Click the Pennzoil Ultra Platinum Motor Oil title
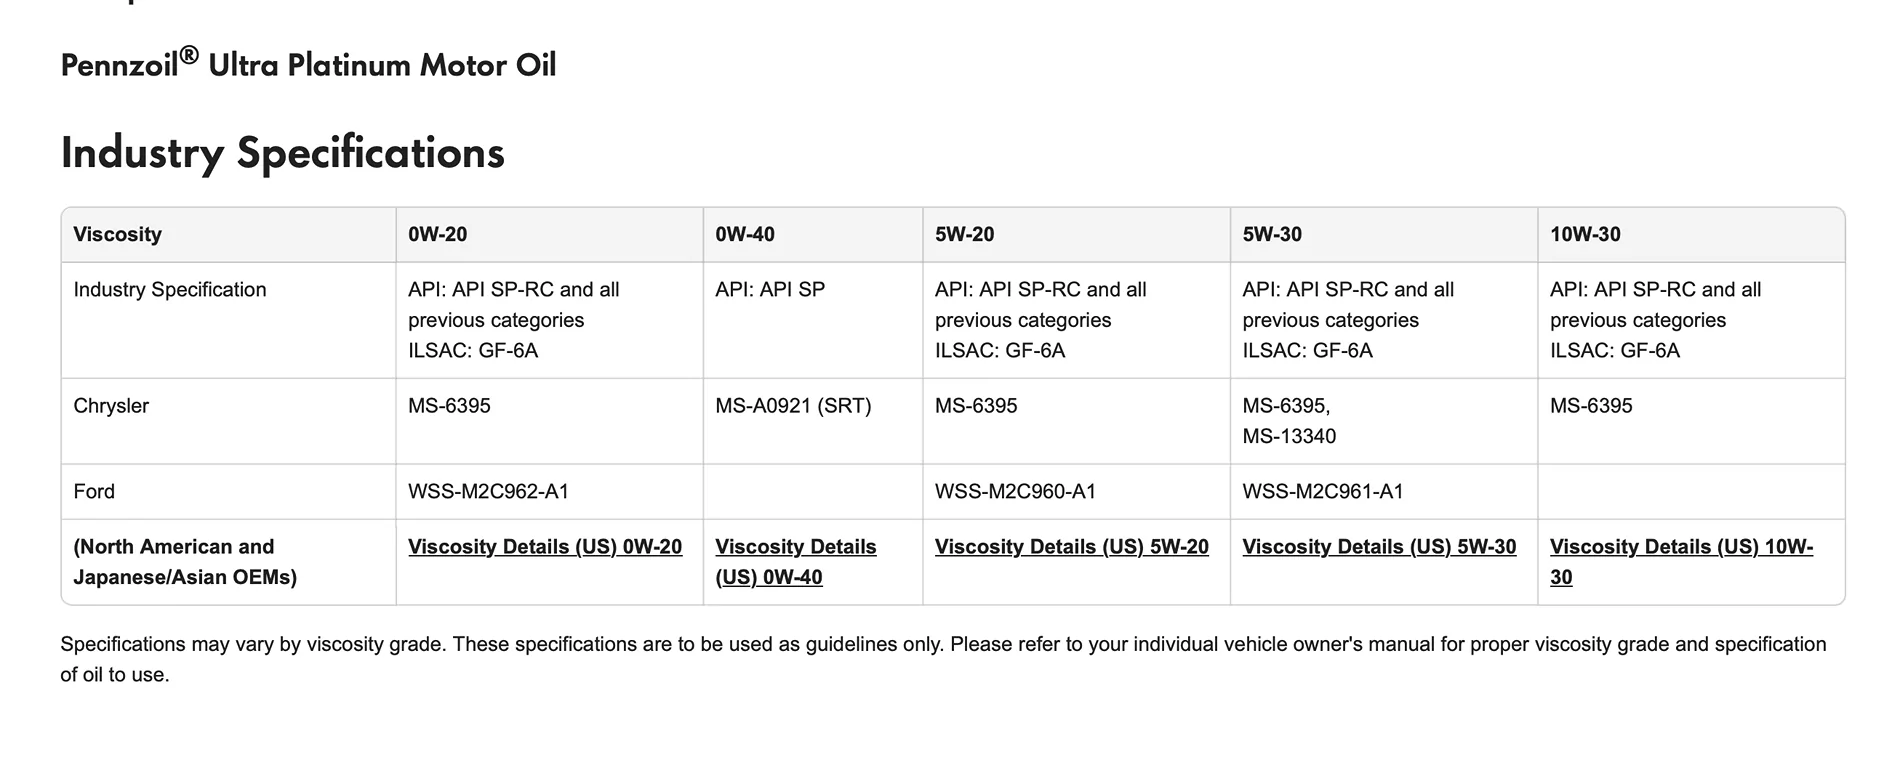The height and width of the screenshot is (757, 1900). 309,65
